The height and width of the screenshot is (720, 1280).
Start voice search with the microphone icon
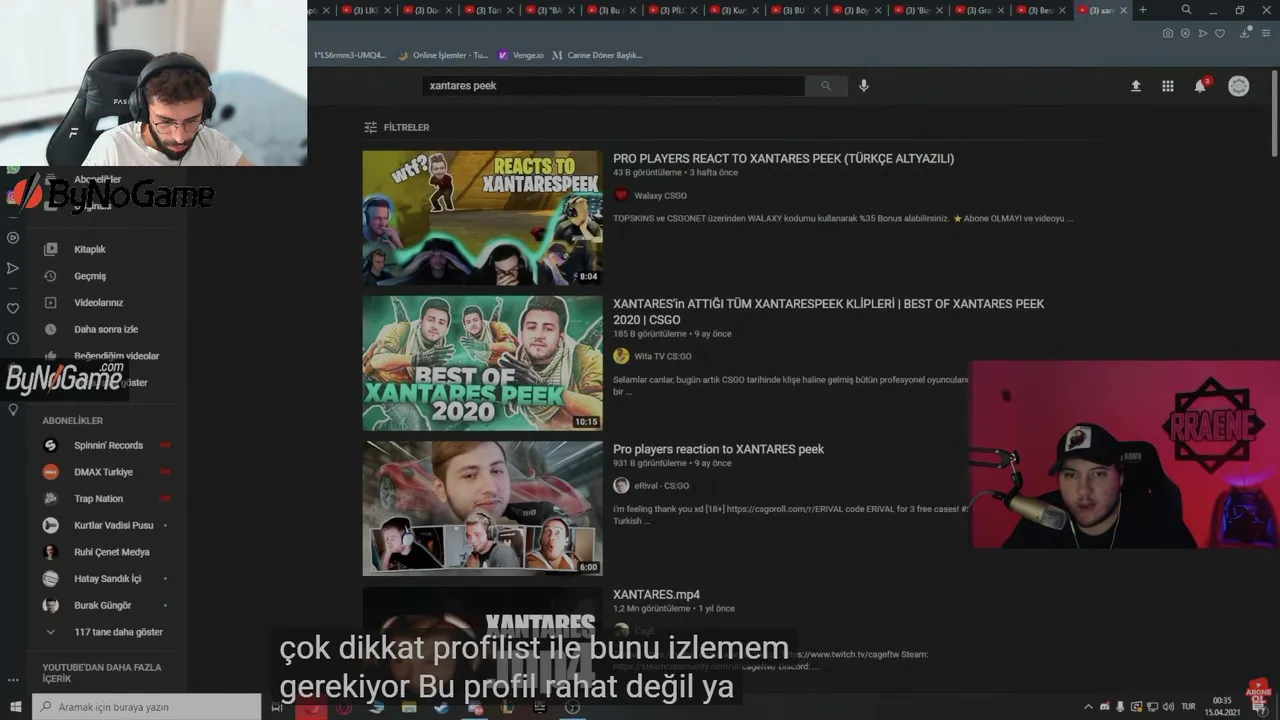[x=864, y=86]
